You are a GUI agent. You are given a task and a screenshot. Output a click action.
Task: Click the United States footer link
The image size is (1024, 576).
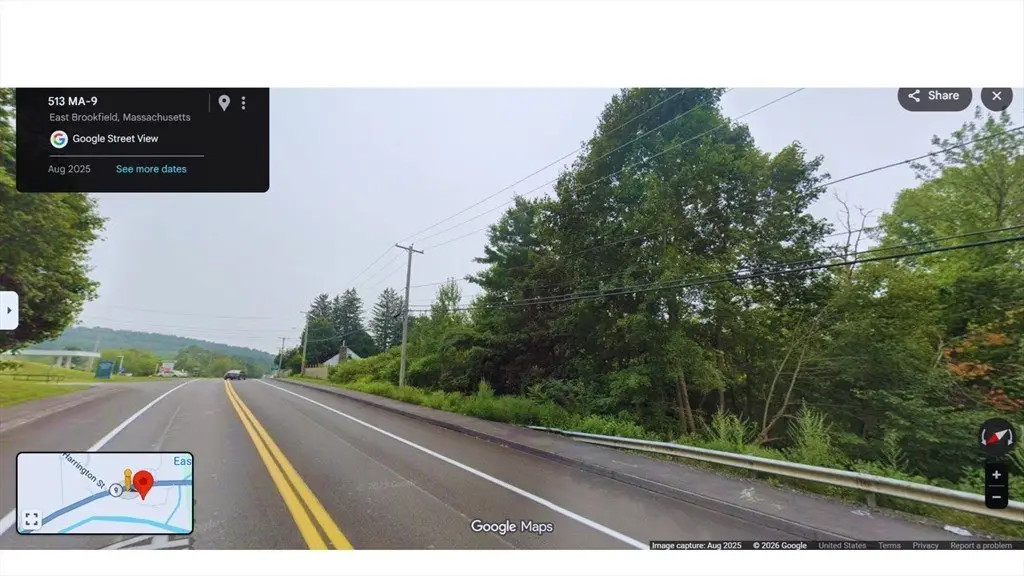842,545
